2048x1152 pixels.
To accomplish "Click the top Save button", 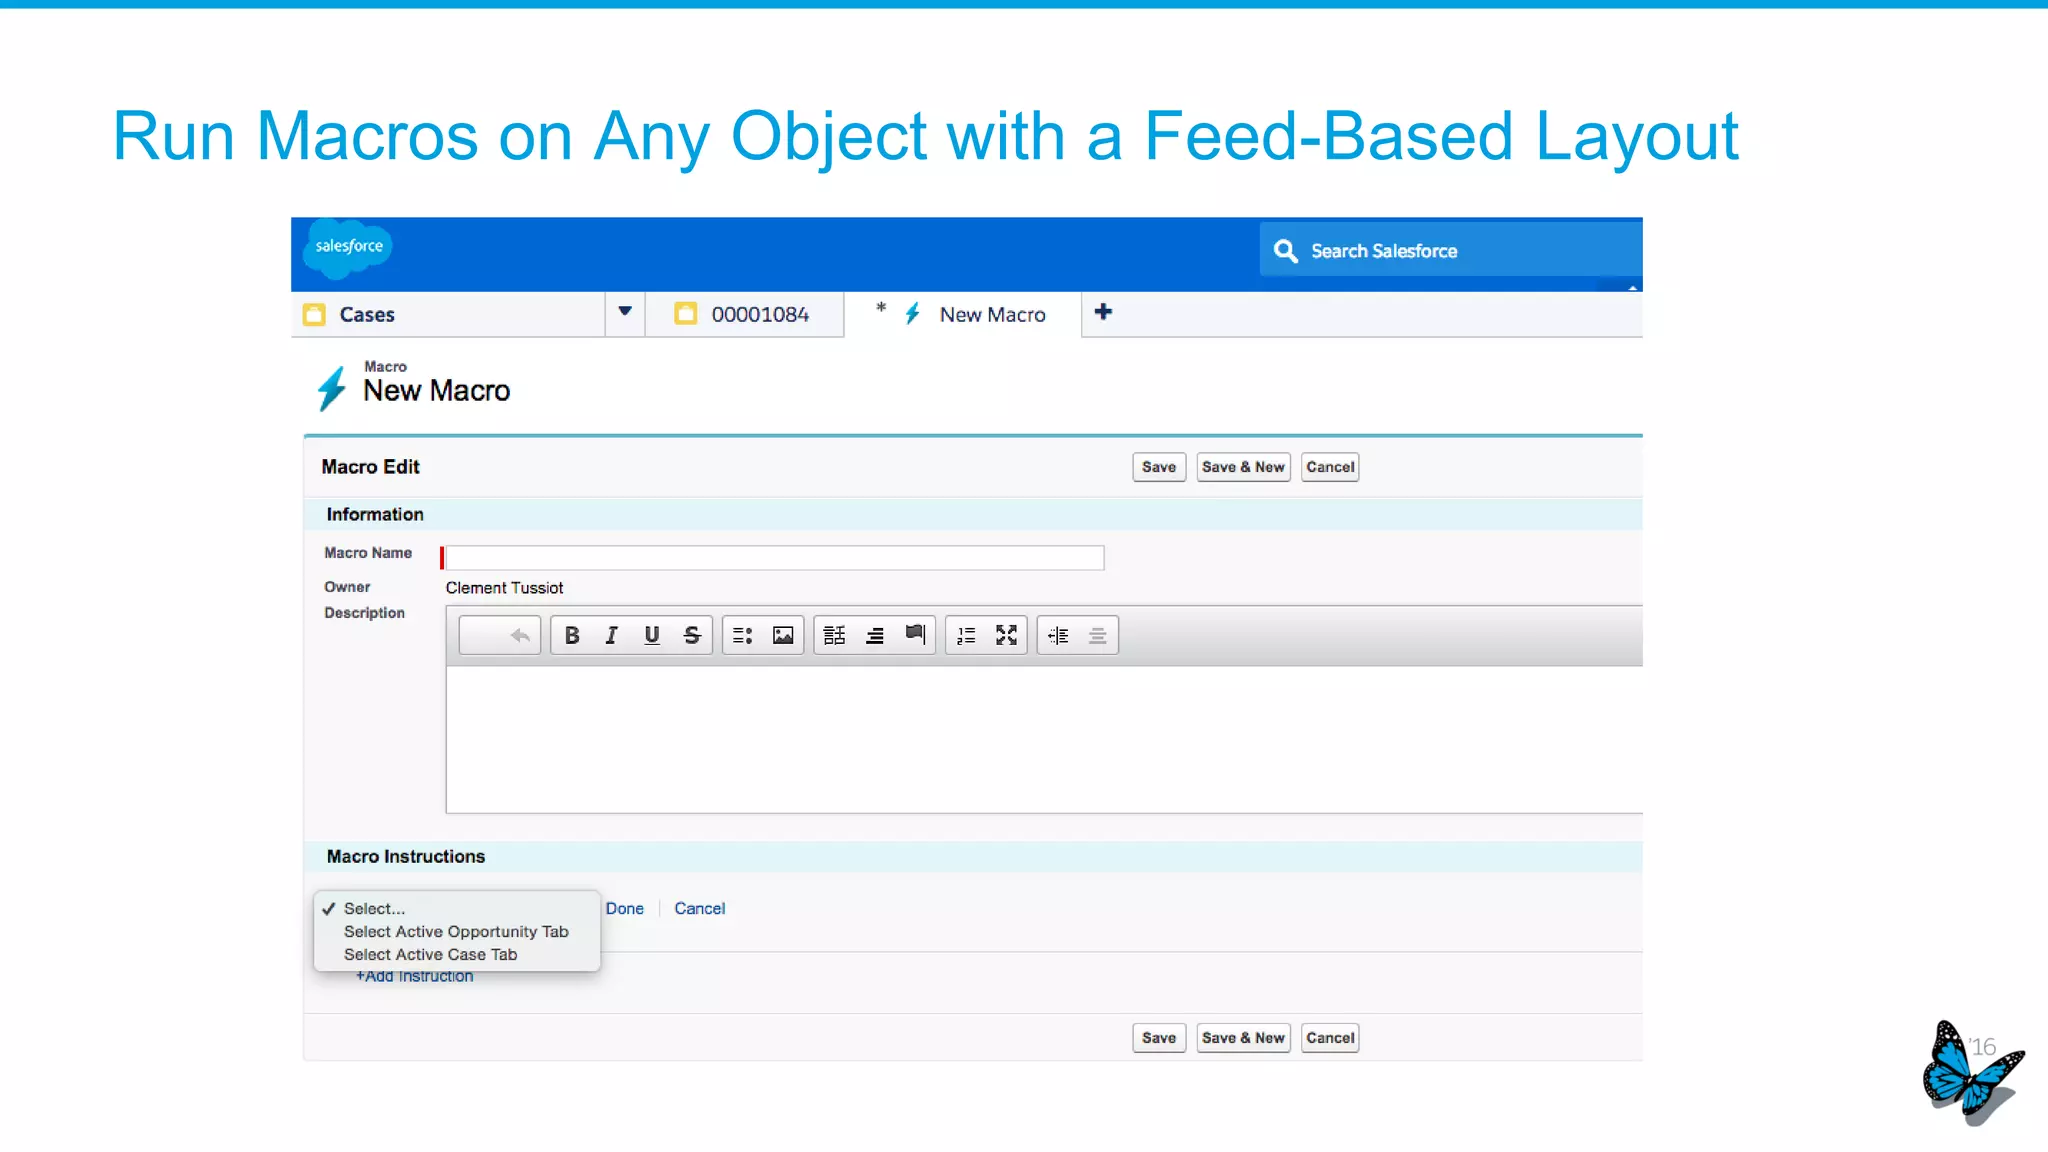I will [x=1159, y=467].
